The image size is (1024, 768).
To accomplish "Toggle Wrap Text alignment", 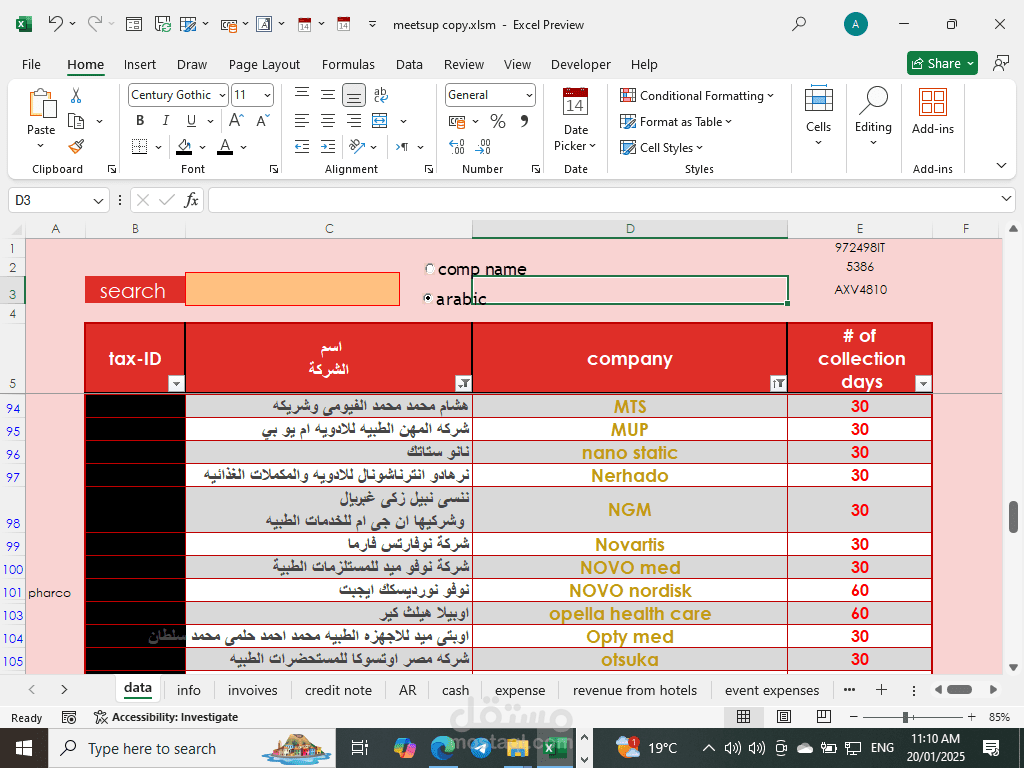I will (x=383, y=95).
